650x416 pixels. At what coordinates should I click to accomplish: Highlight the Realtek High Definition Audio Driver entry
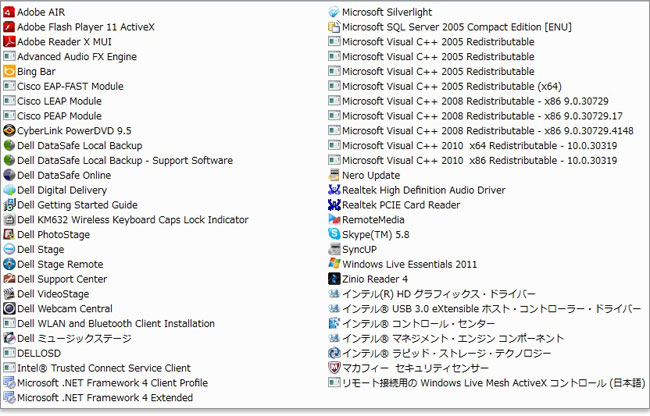coord(423,190)
